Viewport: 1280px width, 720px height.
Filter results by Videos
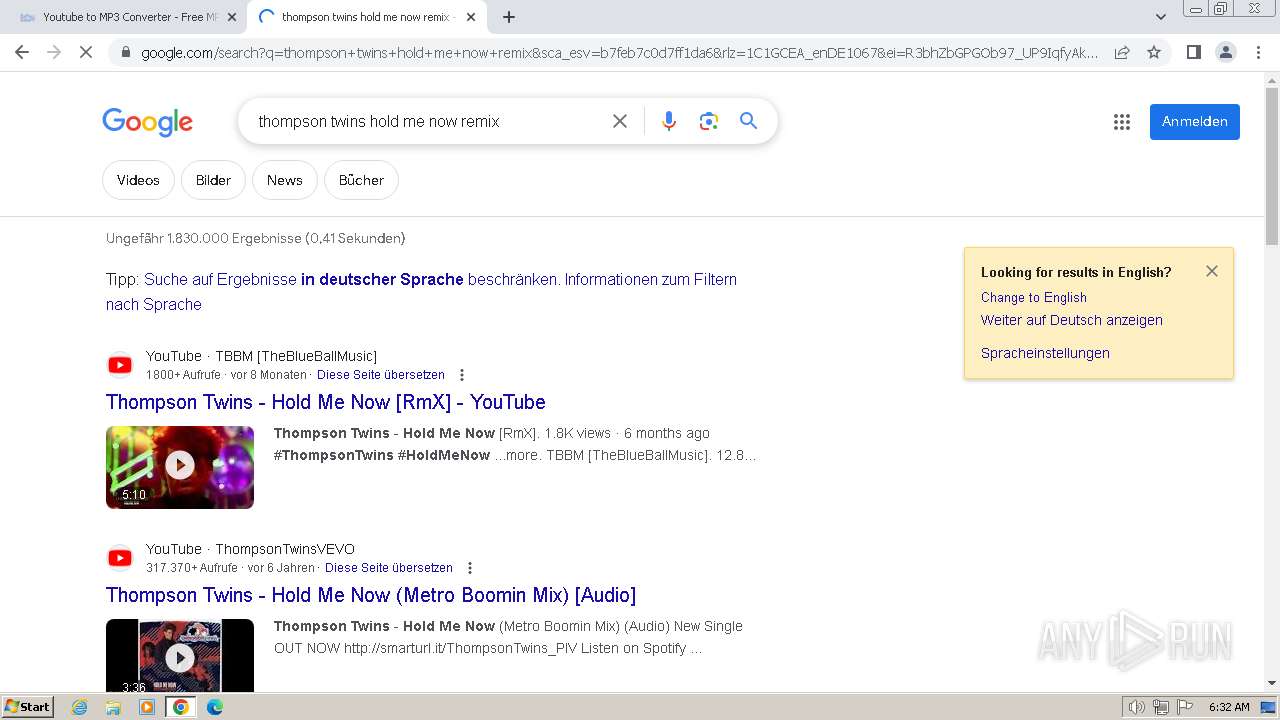tap(138, 180)
